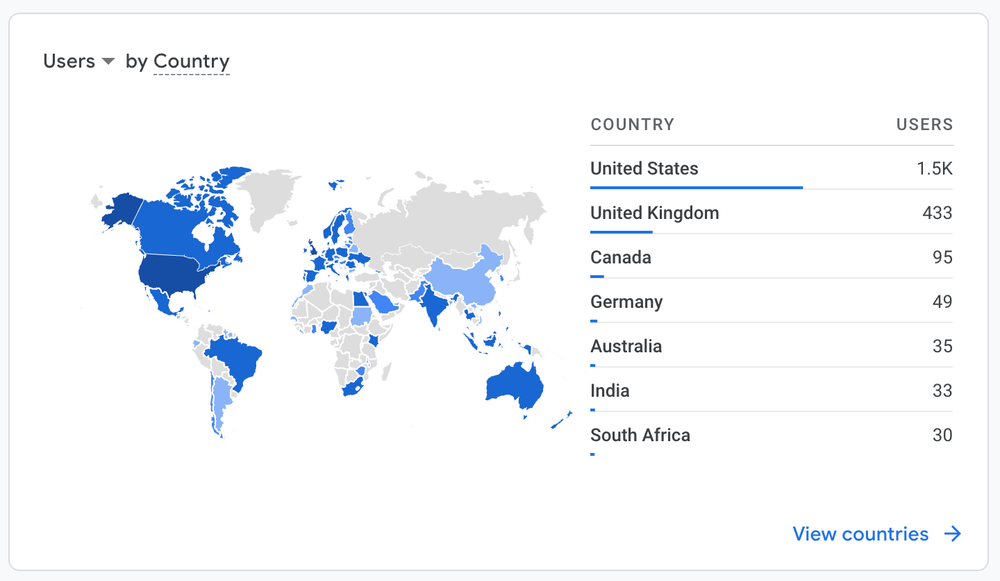The image size is (1000, 581).
Task: Select the United States table row
Action: (772, 168)
